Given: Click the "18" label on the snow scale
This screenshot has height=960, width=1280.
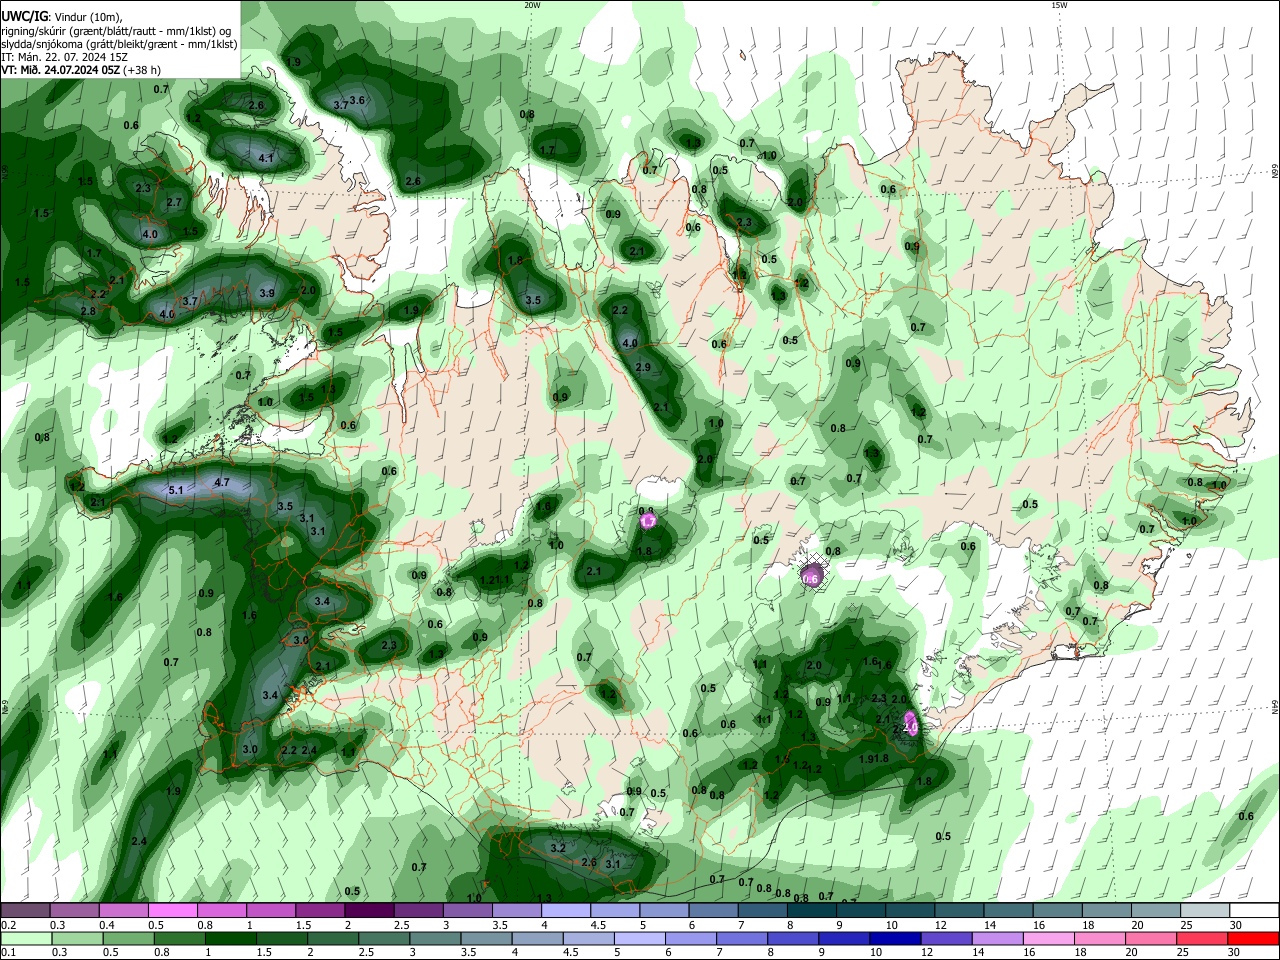Looking at the screenshot, I should pos(1088,925).
